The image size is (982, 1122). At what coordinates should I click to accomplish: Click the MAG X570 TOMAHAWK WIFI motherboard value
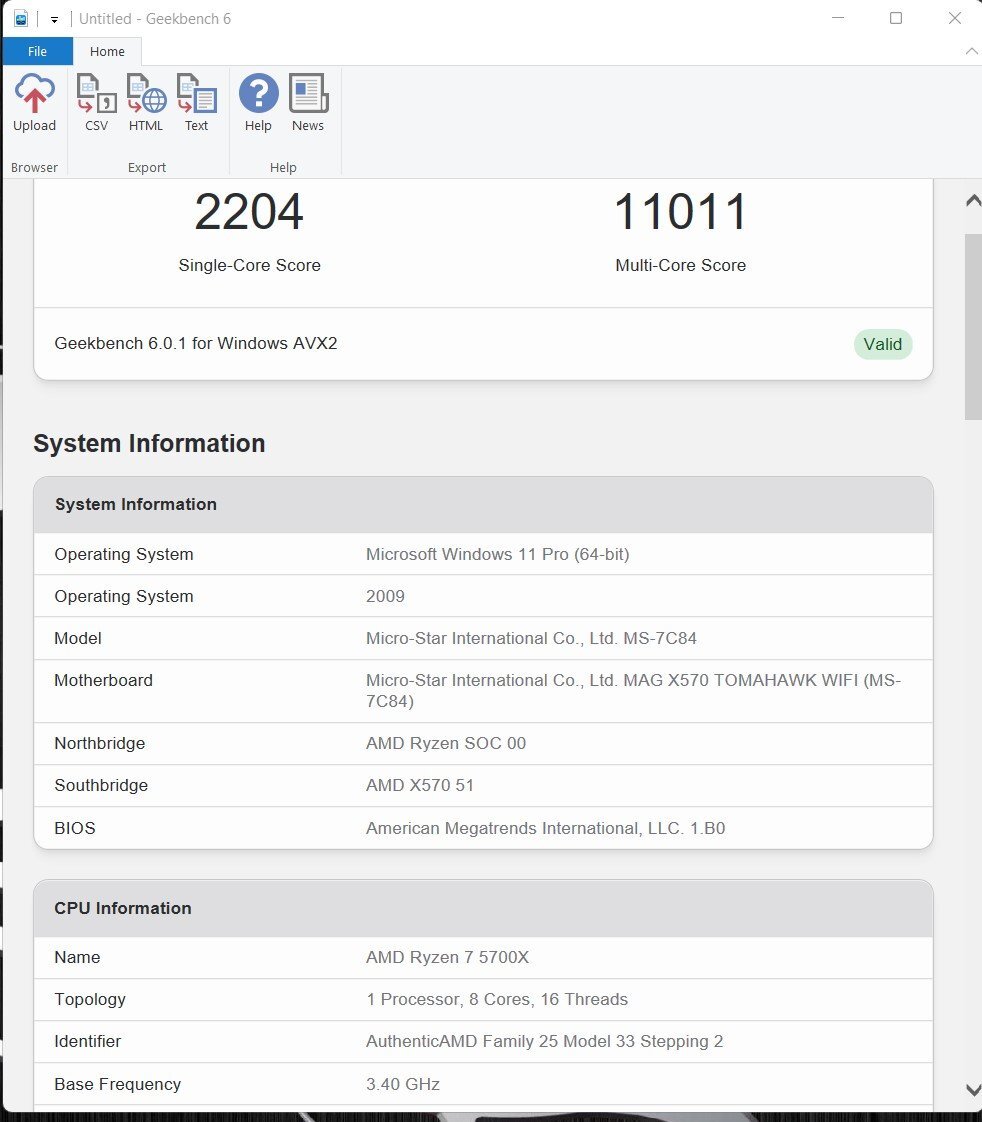tap(633, 691)
